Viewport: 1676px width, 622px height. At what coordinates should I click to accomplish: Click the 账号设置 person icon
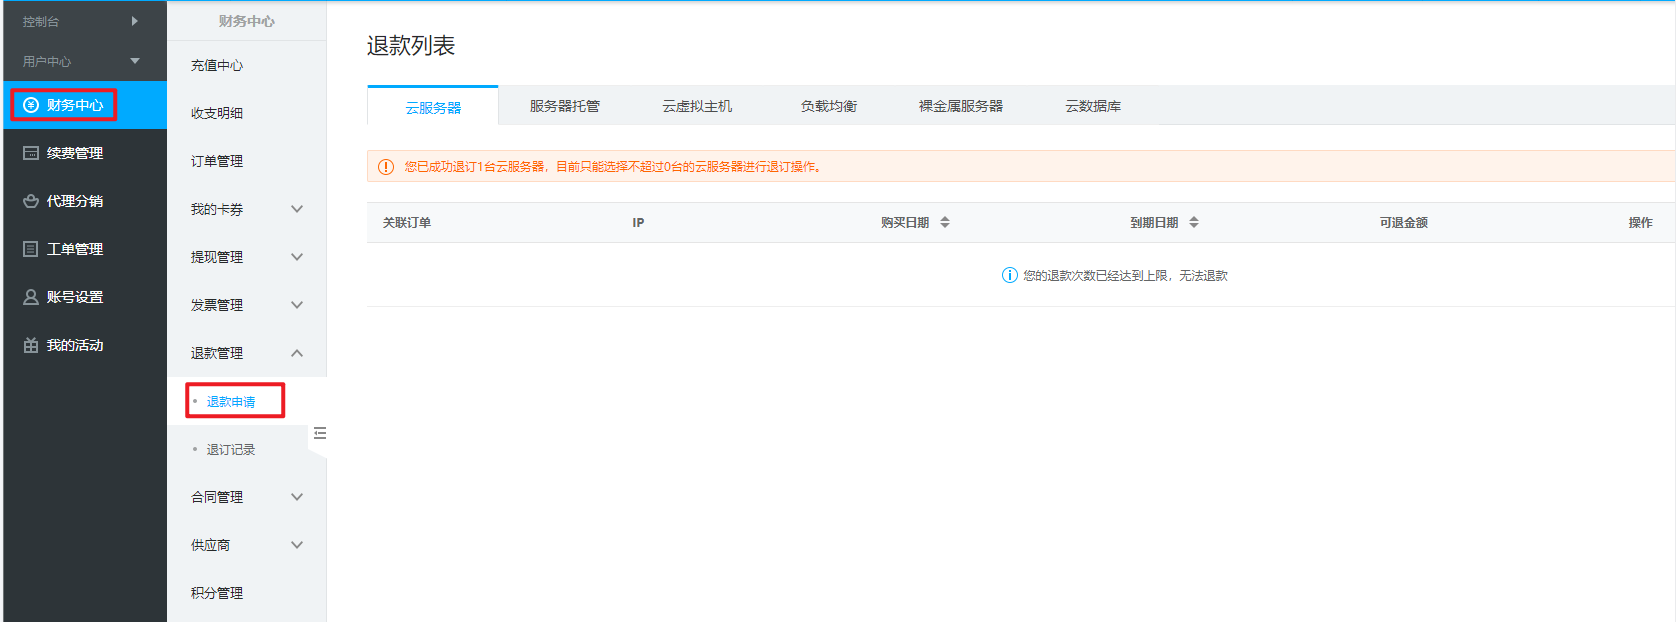pyautogui.click(x=31, y=297)
